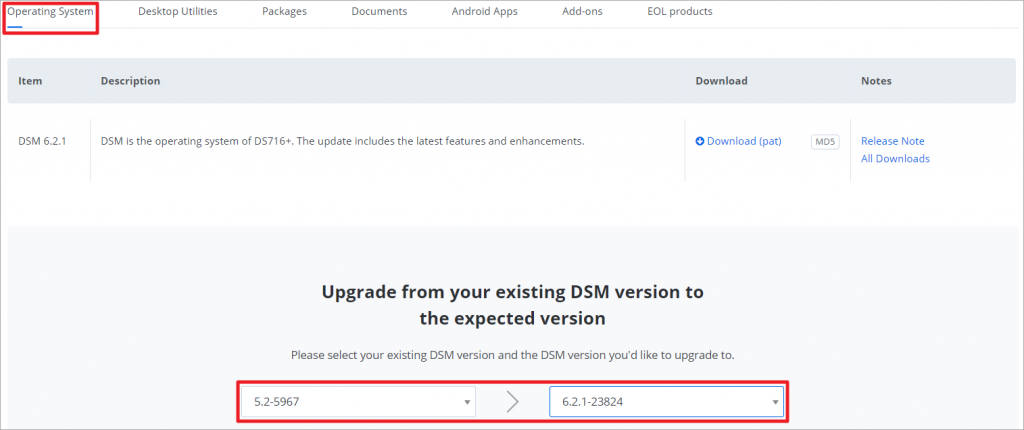The height and width of the screenshot is (430, 1024).
Task: Click the right chevron between version selectors
Action: 513,402
